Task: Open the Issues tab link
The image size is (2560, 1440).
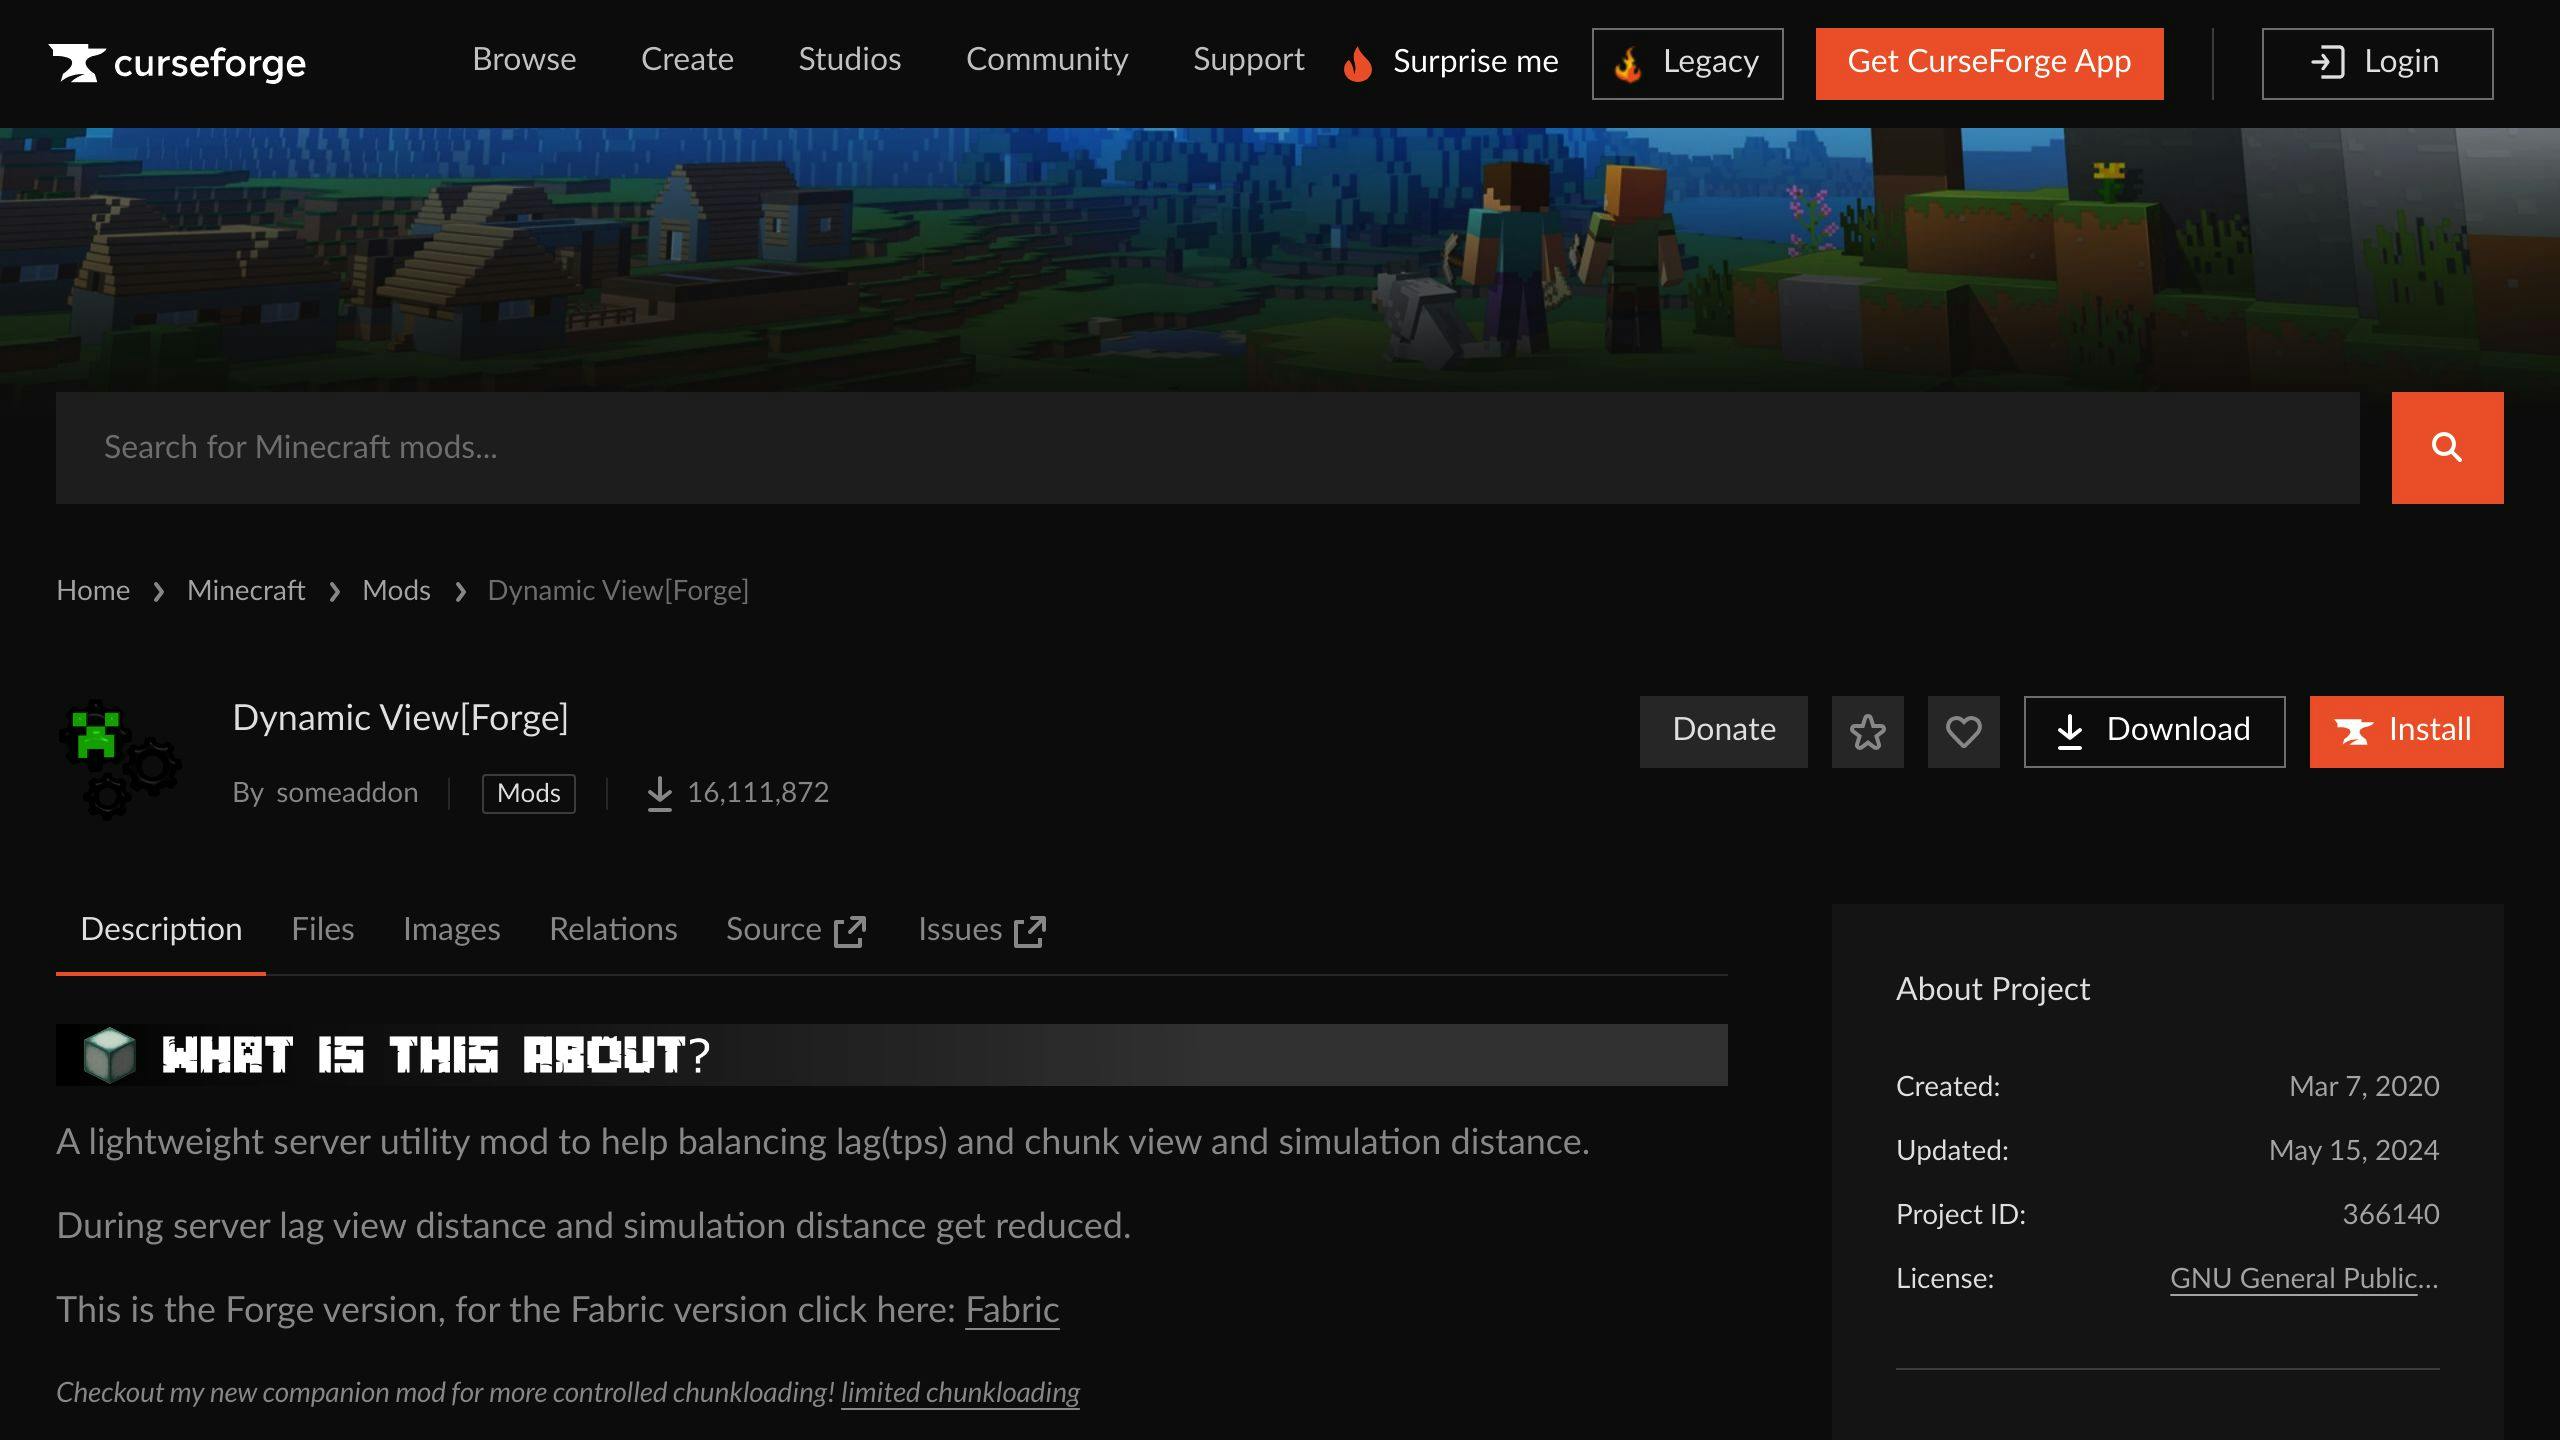Action: coord(981,930)
